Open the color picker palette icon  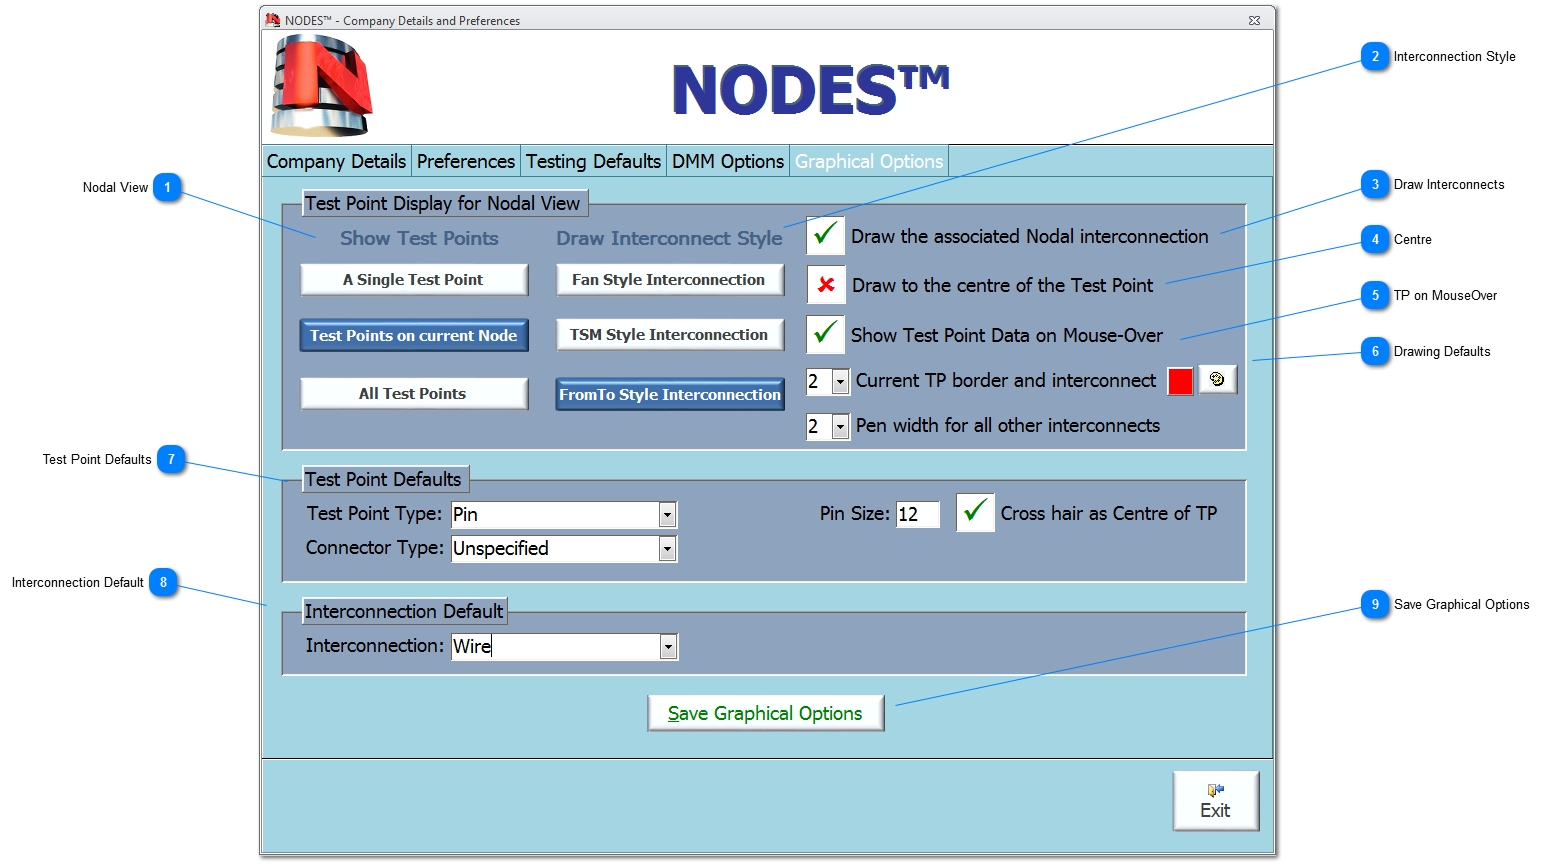[x=1217, y=380]
